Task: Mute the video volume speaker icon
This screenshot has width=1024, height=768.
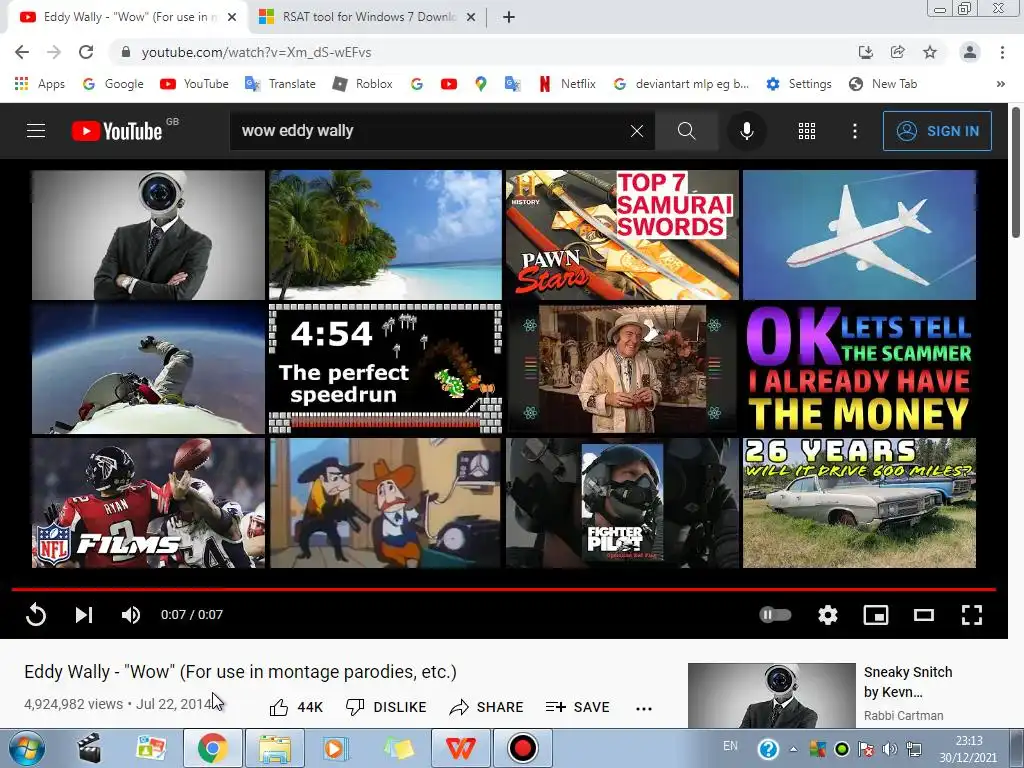Action: tap(131, 615)
